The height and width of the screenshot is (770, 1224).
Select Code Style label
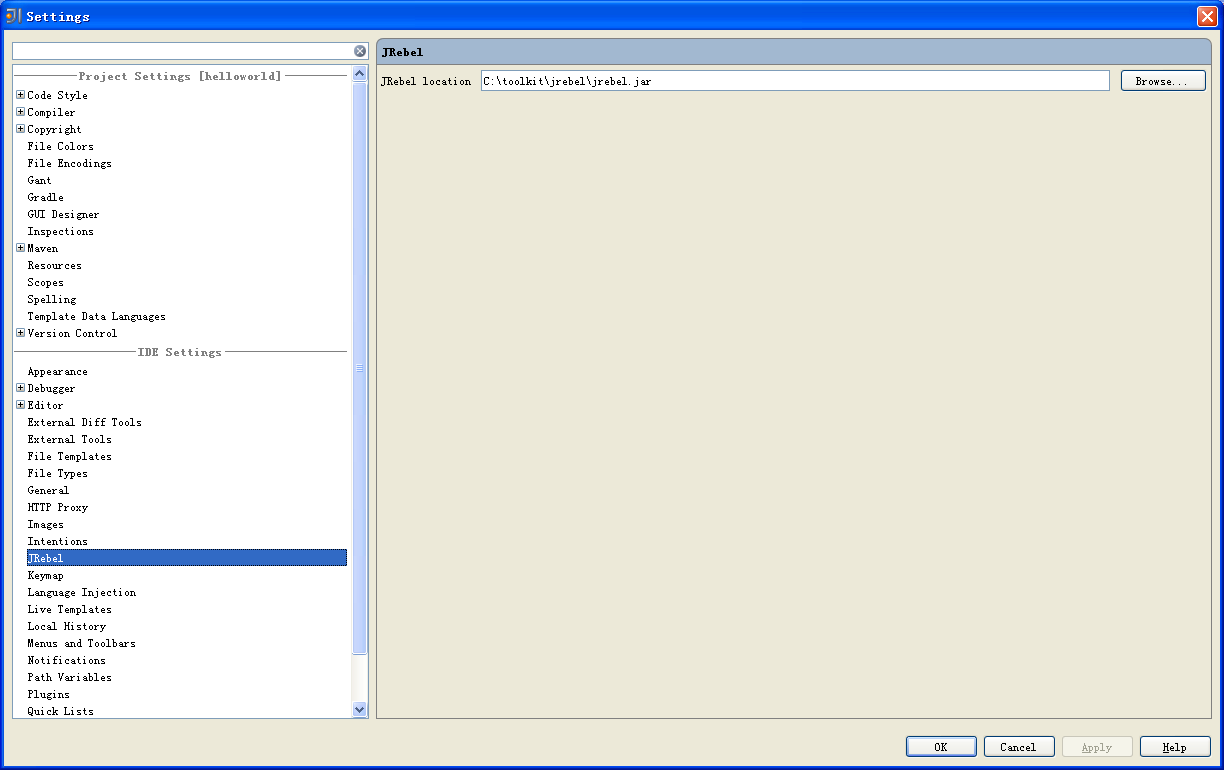click(58, 95)
